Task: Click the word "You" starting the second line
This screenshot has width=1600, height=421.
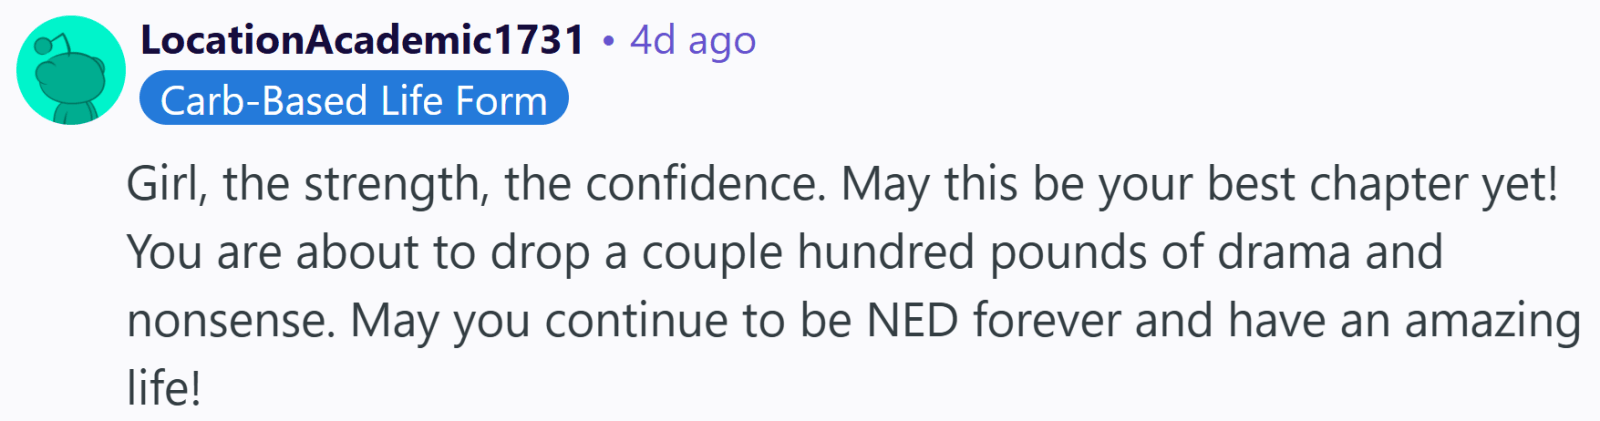Action: pos(165,252)
